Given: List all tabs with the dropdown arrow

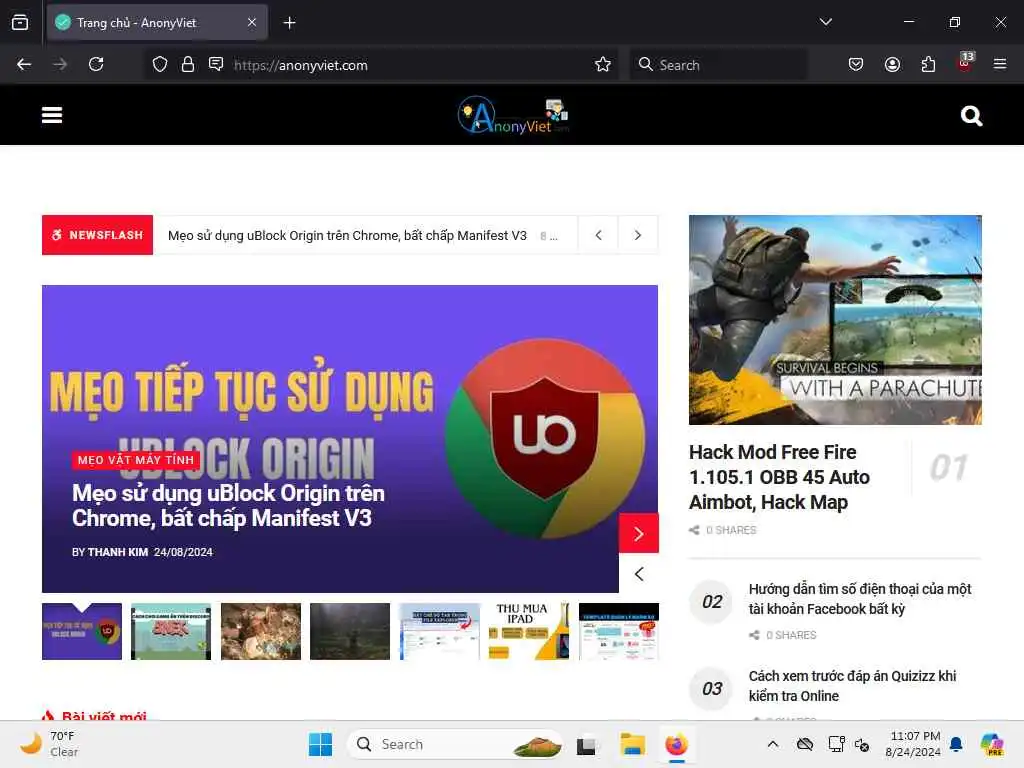Looking at the screenshot, I should click(x=825, y=22).
